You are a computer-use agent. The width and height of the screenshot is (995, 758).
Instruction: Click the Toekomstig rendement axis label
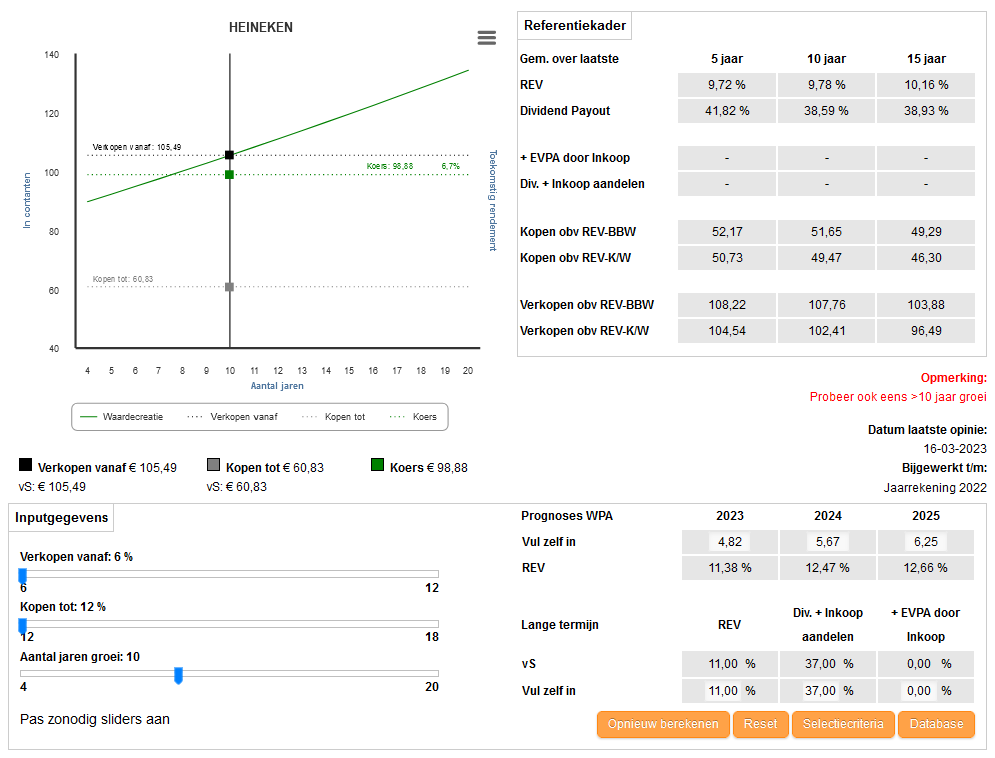click(x=493, y=200)
